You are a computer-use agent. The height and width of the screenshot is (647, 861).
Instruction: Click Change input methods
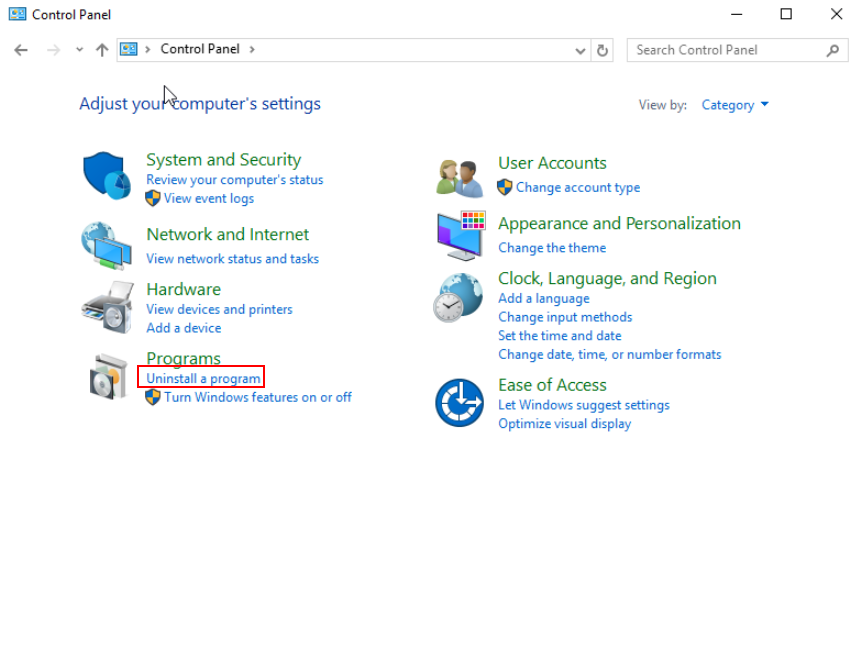565,317
